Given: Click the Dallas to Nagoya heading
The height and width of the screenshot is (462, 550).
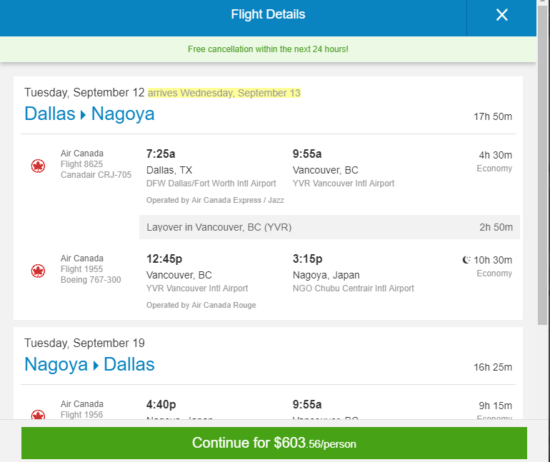Looking at the screenshot, I should coord(89,114).
